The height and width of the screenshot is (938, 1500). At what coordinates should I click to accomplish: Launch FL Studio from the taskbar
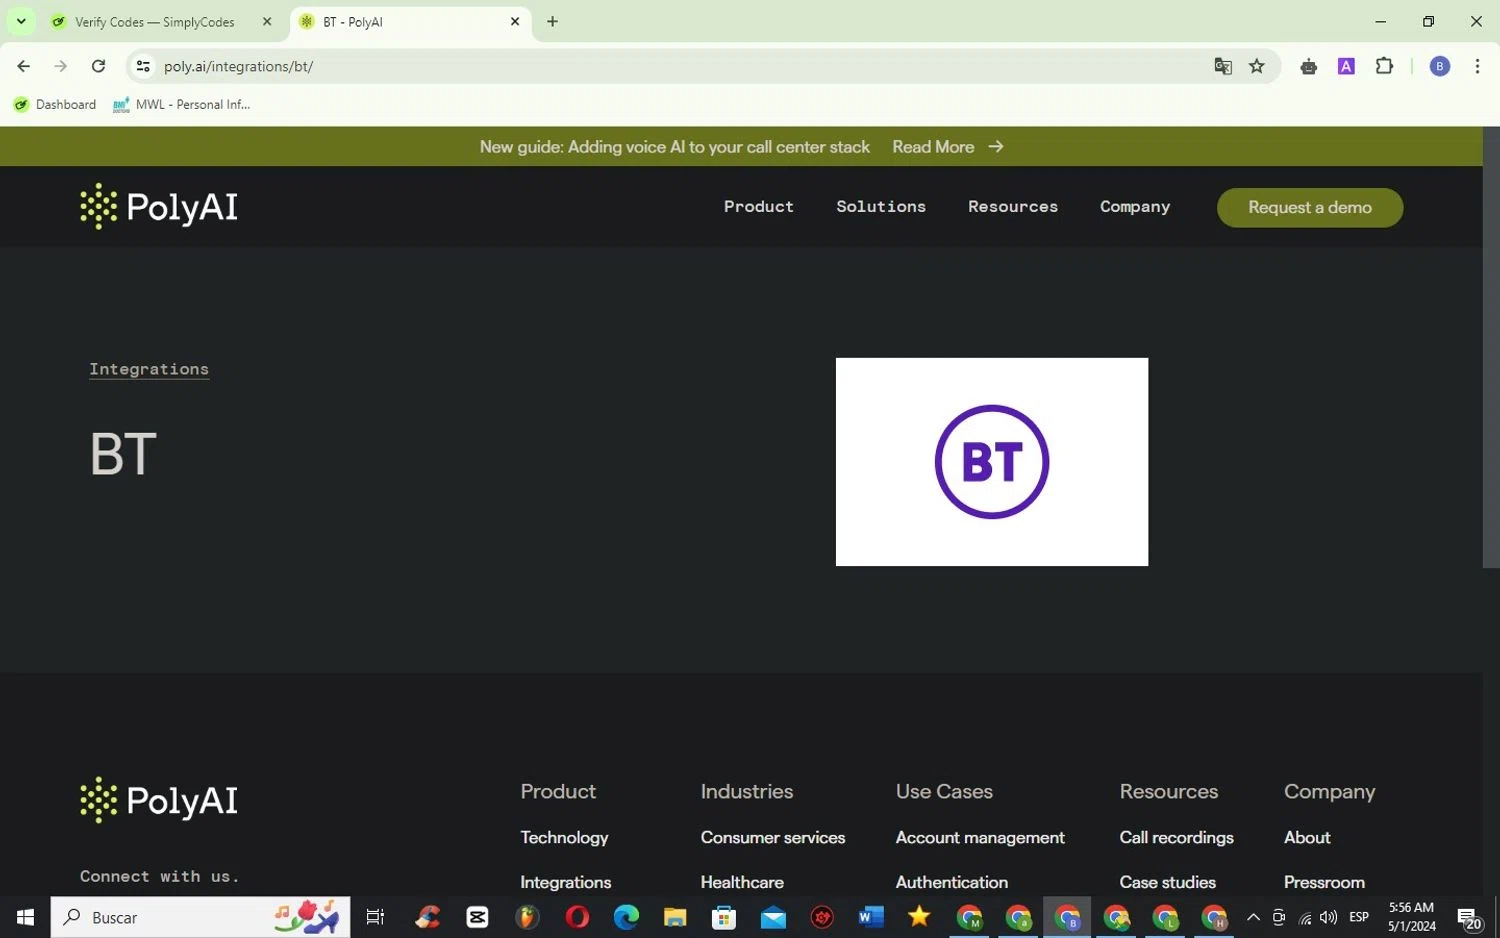527,917
